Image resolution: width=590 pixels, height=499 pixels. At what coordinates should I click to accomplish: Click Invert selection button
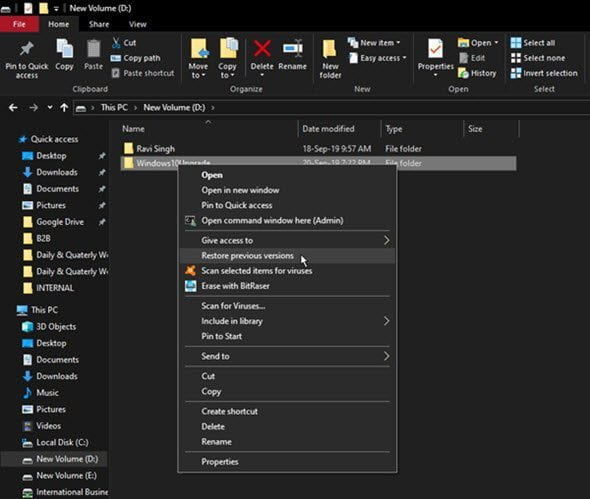click(x=544, y=73)
